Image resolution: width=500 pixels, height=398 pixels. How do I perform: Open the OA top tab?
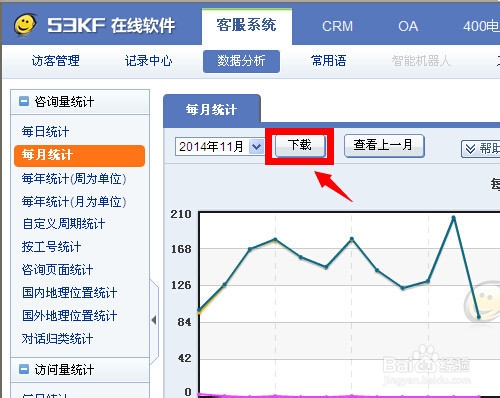(x=408, y=26)
